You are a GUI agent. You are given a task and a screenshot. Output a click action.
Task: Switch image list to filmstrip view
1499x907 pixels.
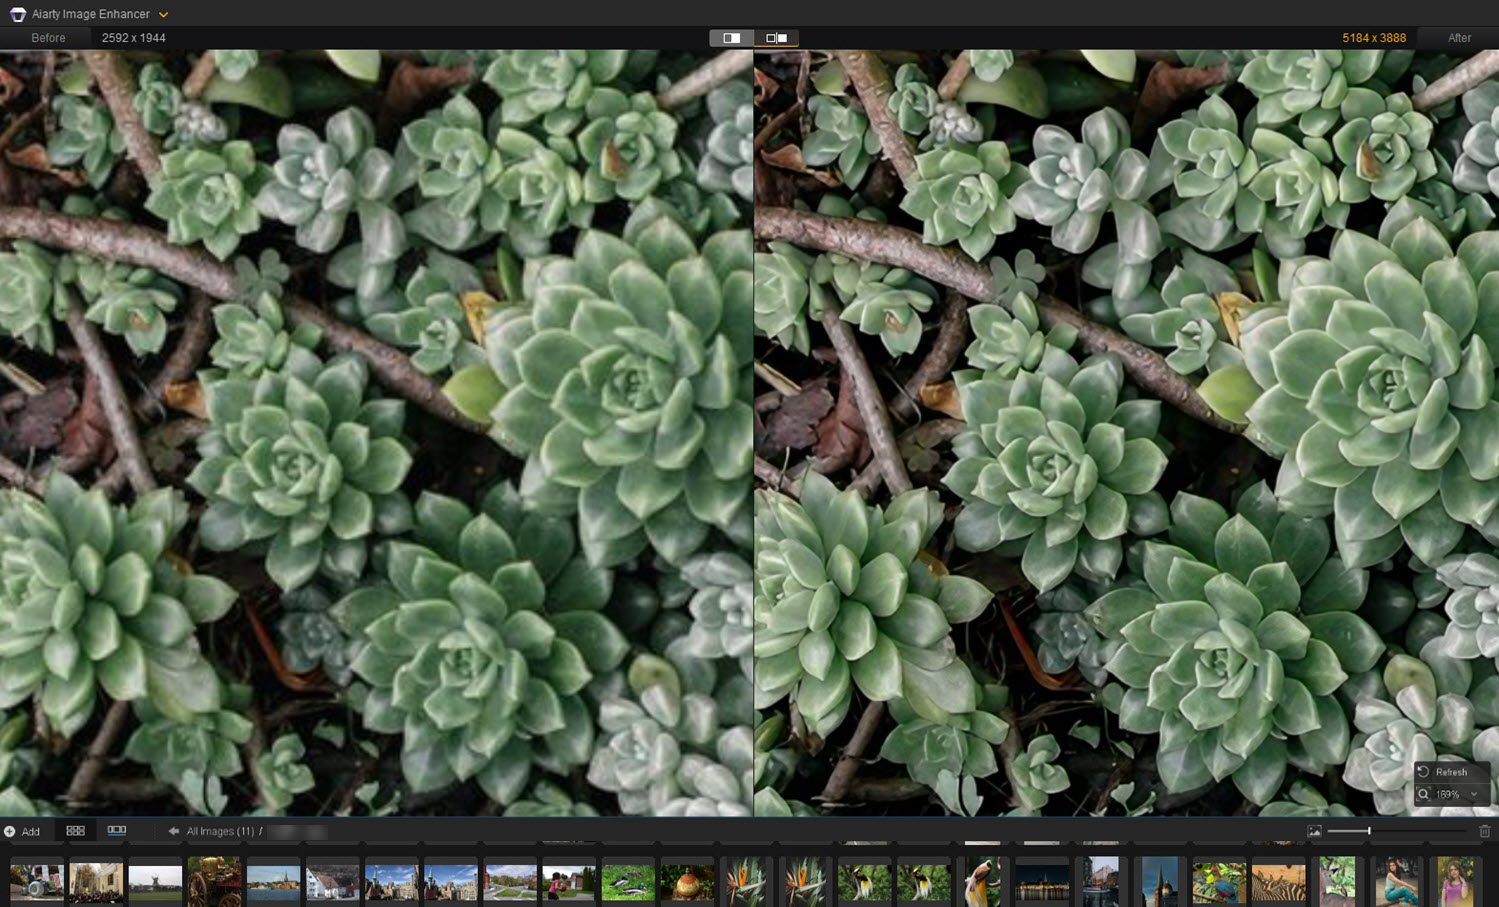(117, 831)
